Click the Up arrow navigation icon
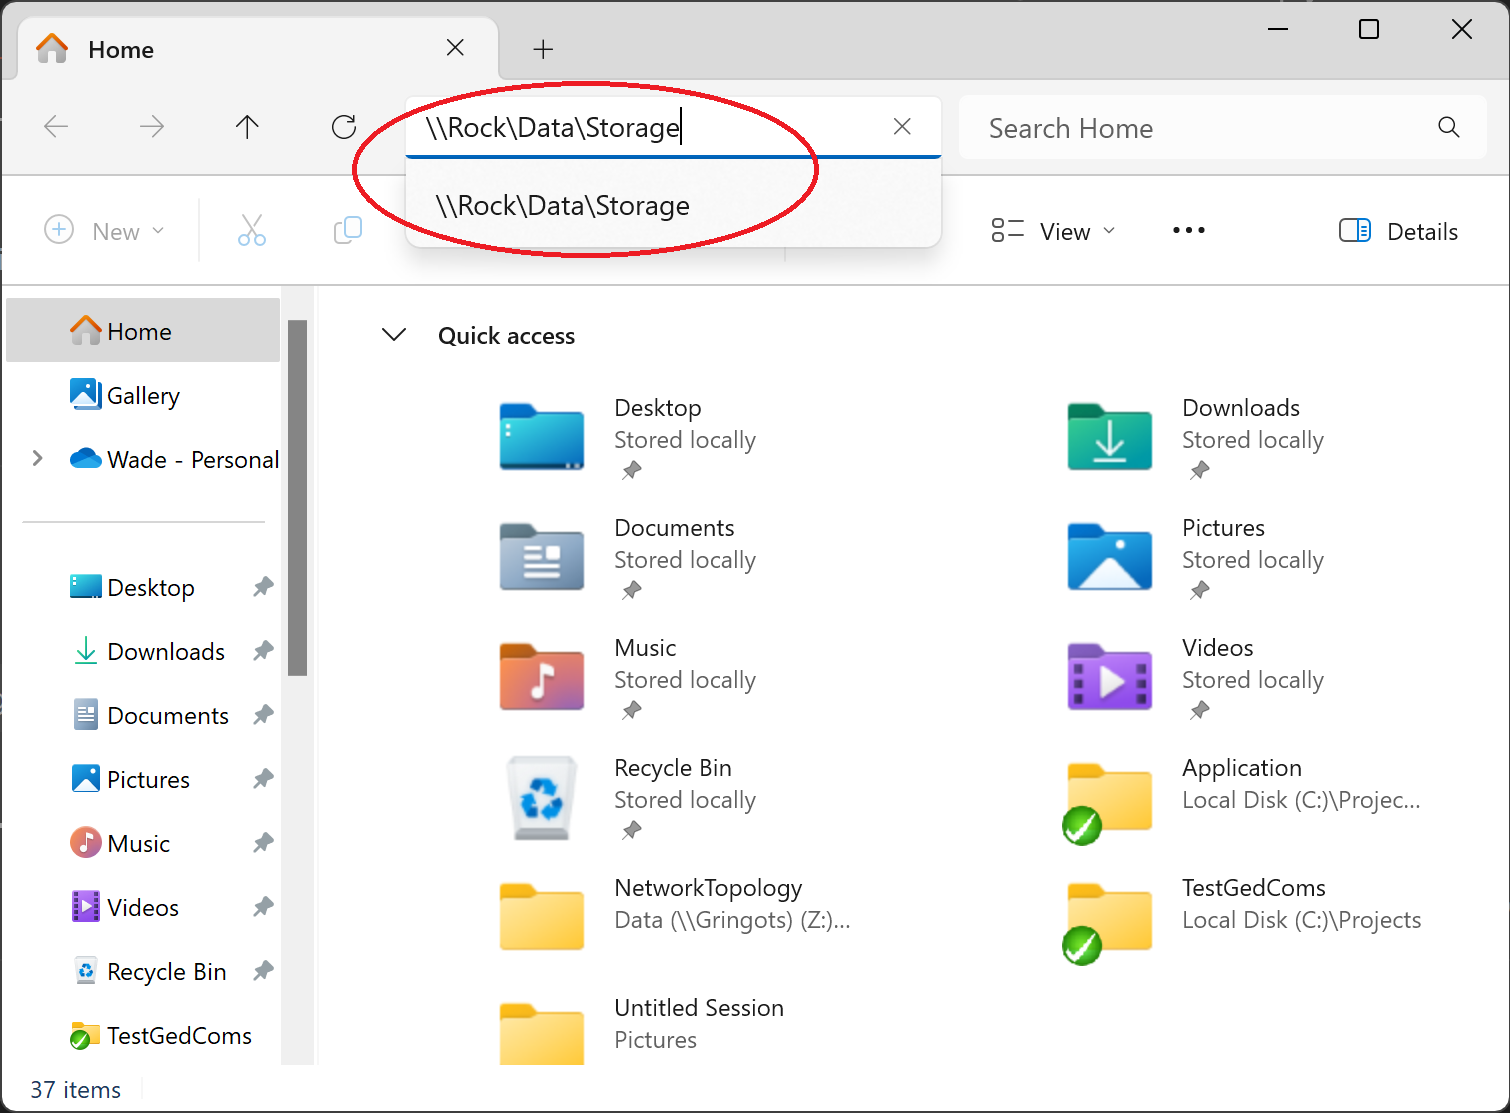Screen dimensions: 1510x1113 pyautogui.click(x=247, y=127)
